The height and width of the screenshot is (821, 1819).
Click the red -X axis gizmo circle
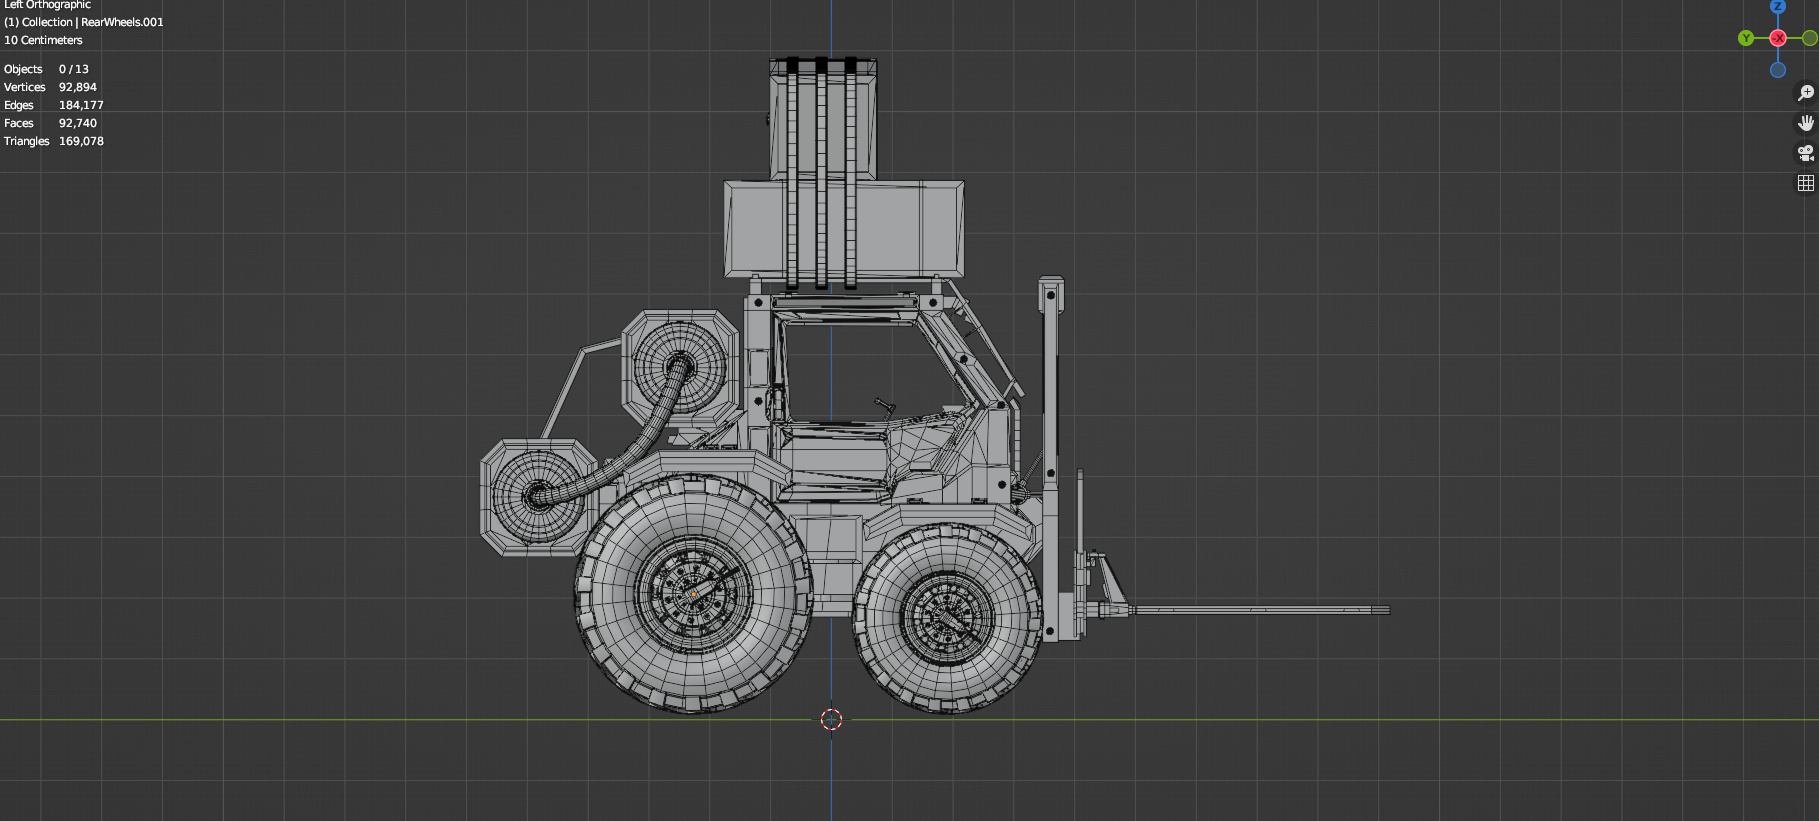tap(1778, 38)
